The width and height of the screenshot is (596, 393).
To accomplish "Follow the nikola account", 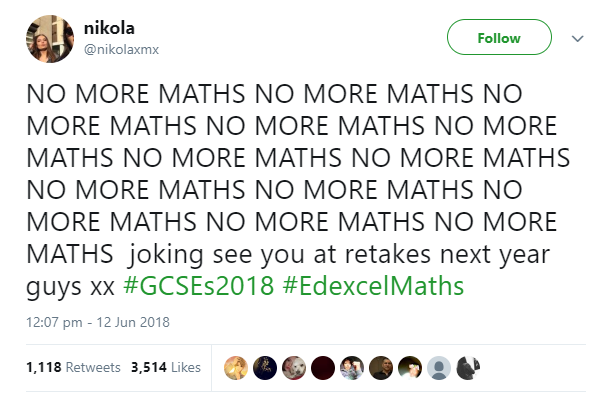I will (499, 37).
